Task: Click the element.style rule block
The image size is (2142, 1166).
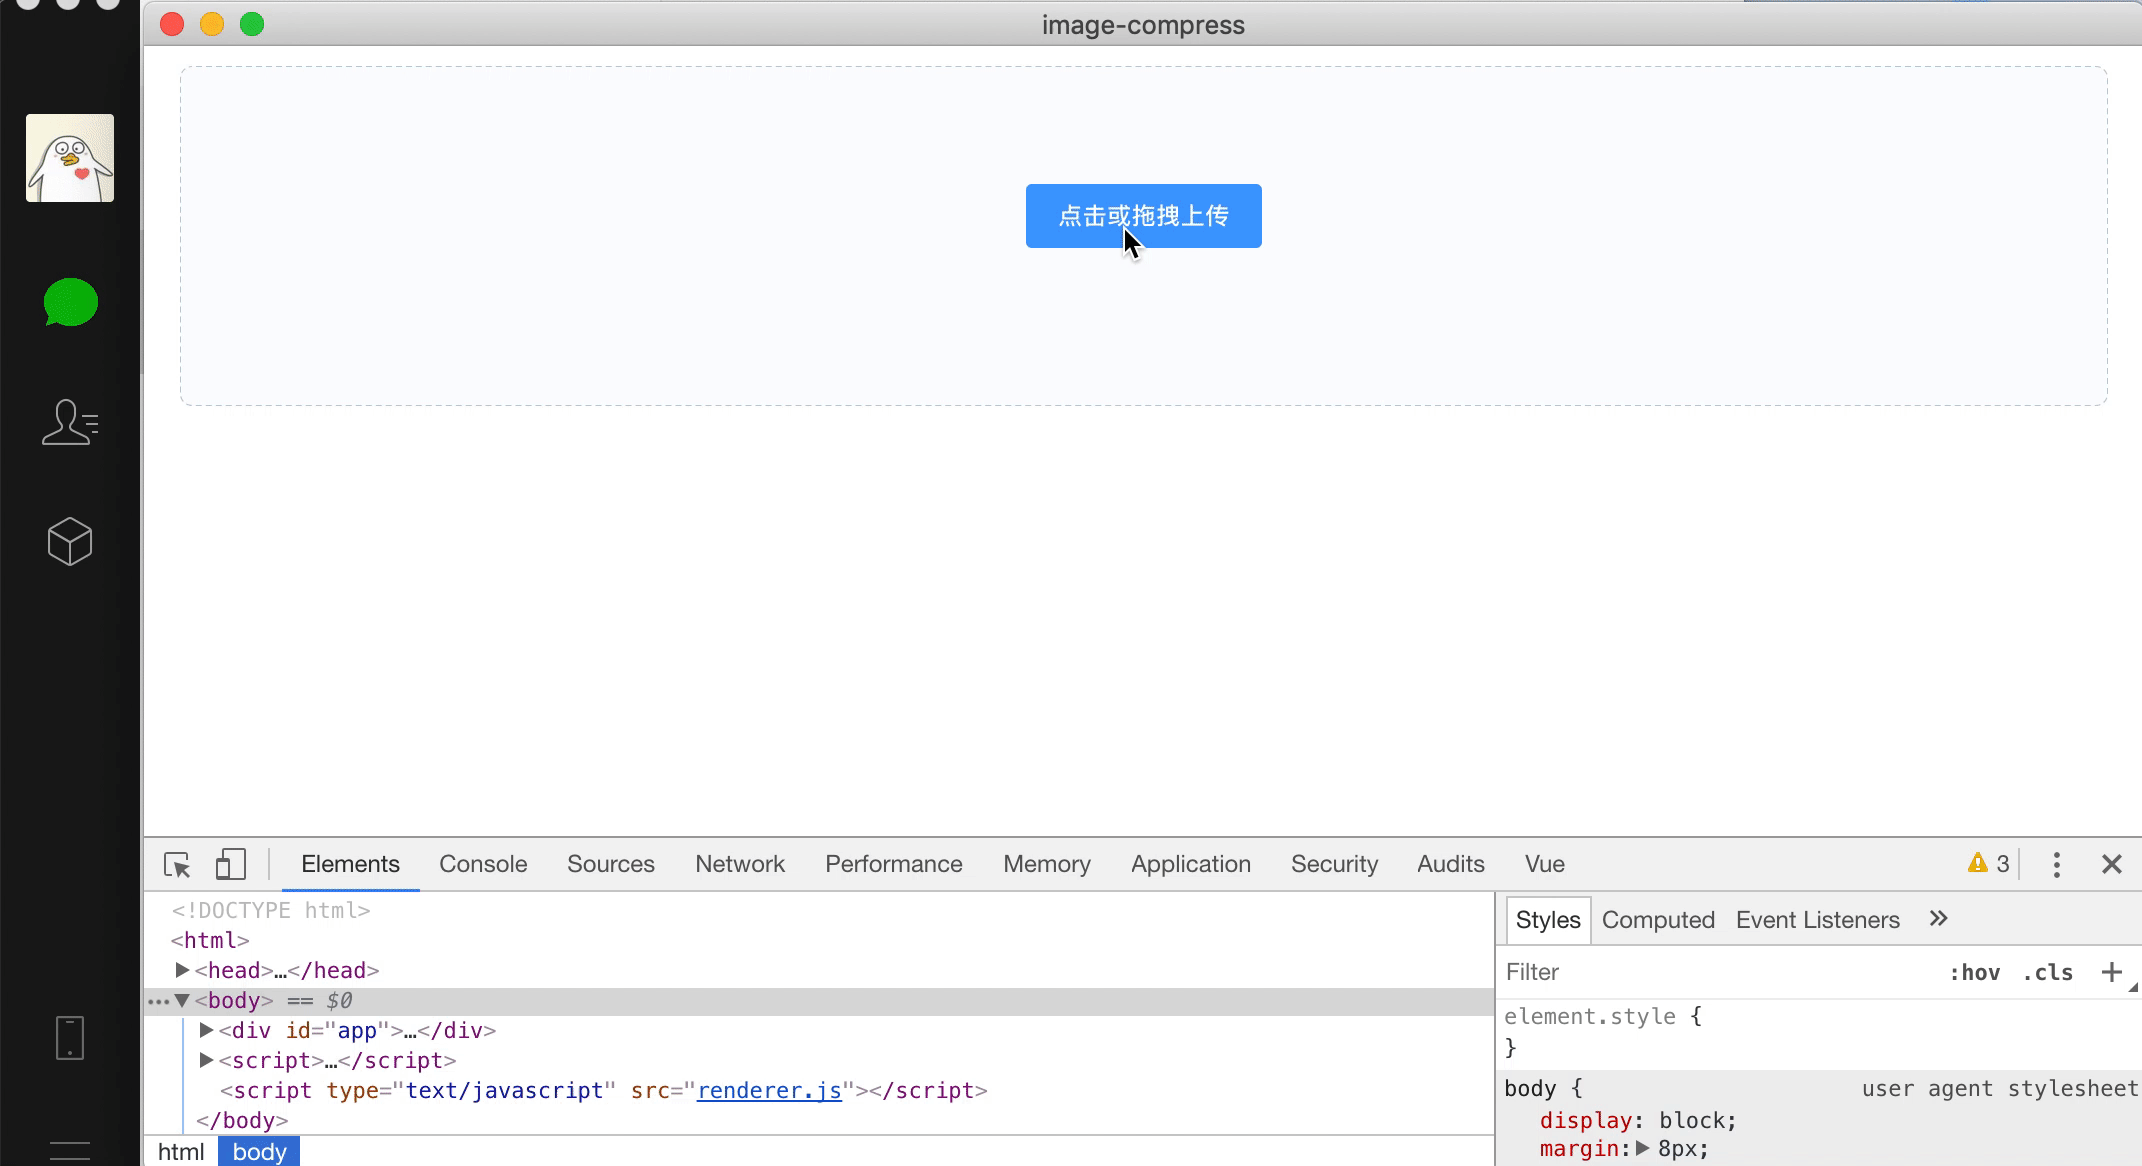Action: coord(1819,1032)
